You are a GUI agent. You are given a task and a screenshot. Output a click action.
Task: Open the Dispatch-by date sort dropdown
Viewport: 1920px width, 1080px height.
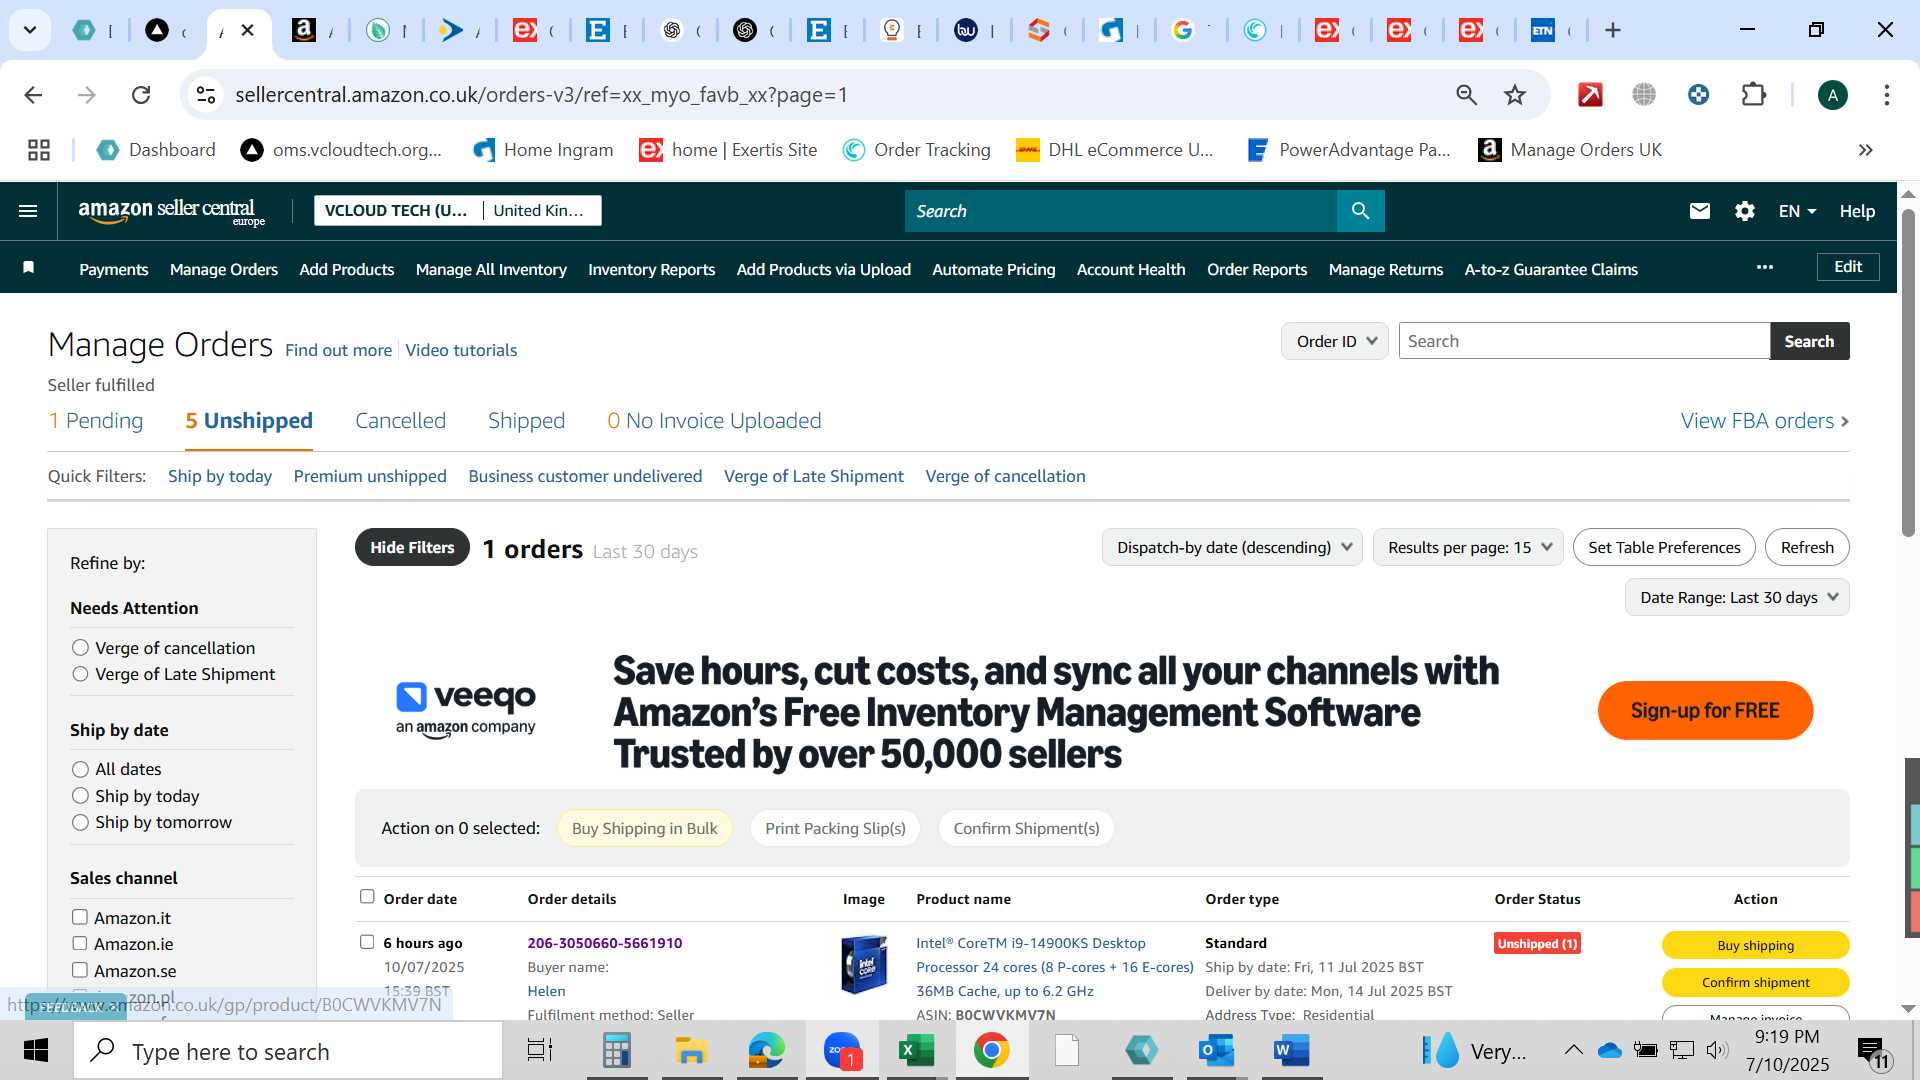pyautogui.click(x=1232, y=547)
